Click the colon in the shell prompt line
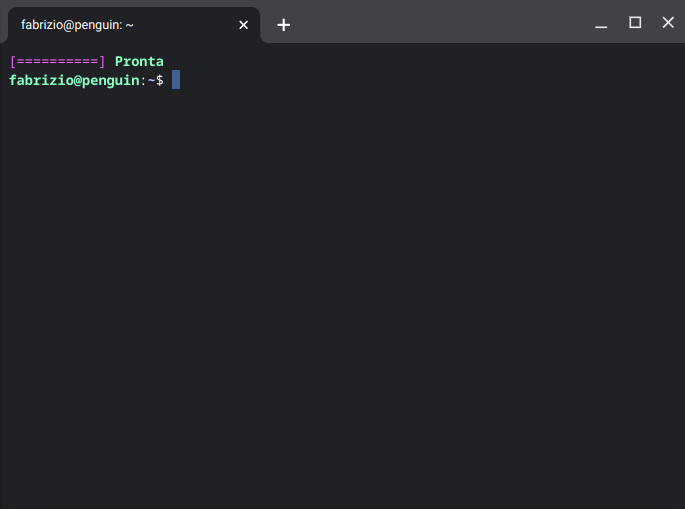This screenshot has width=685, height=509. (143, 80)
